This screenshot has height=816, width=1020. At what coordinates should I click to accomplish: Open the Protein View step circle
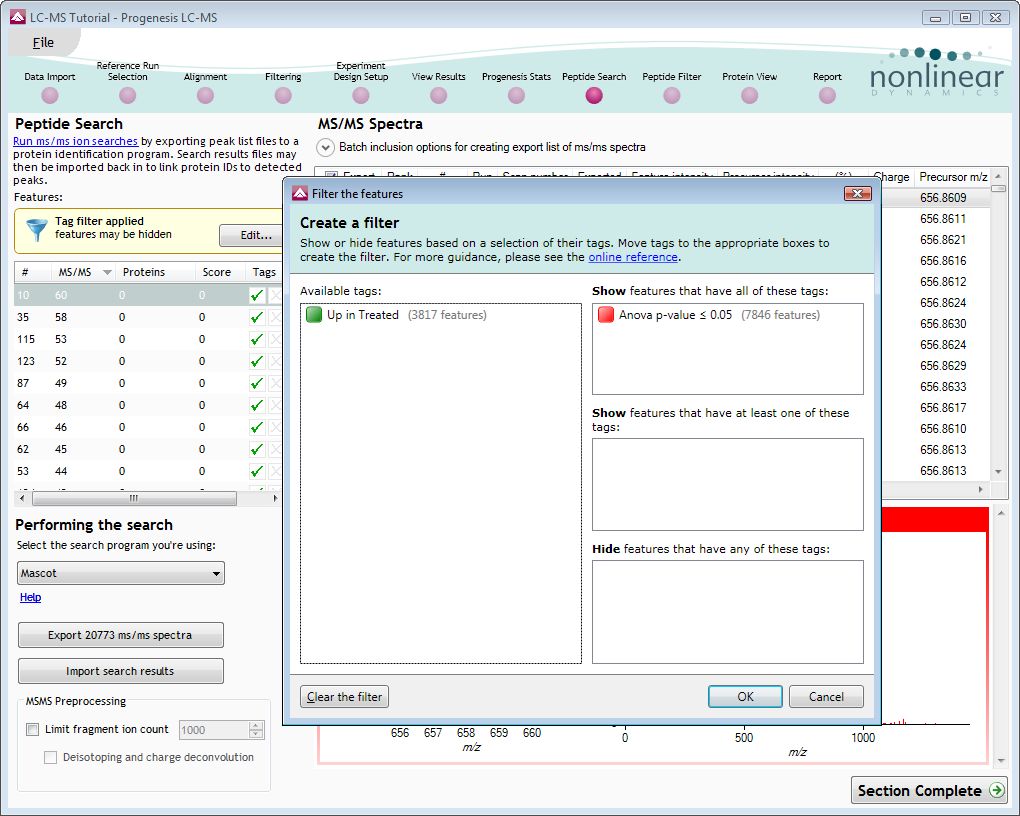[x=749, y=96]
